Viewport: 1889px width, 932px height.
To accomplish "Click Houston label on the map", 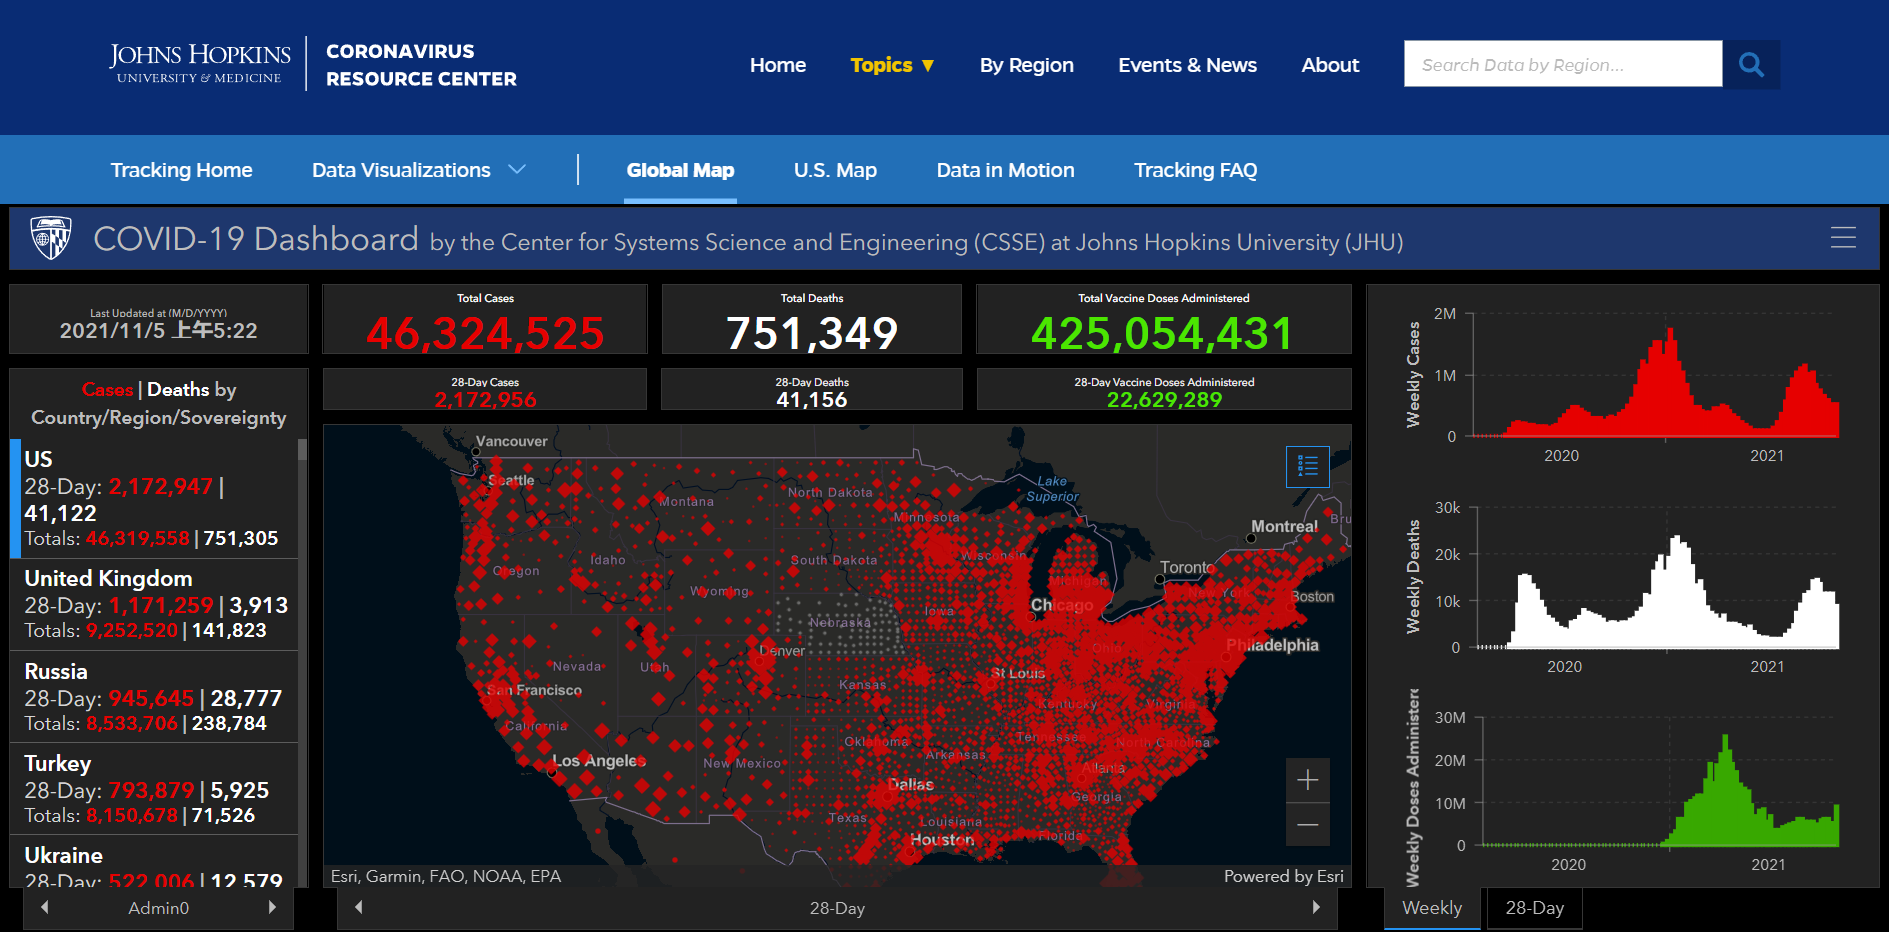I will click(x=942, y=840).
